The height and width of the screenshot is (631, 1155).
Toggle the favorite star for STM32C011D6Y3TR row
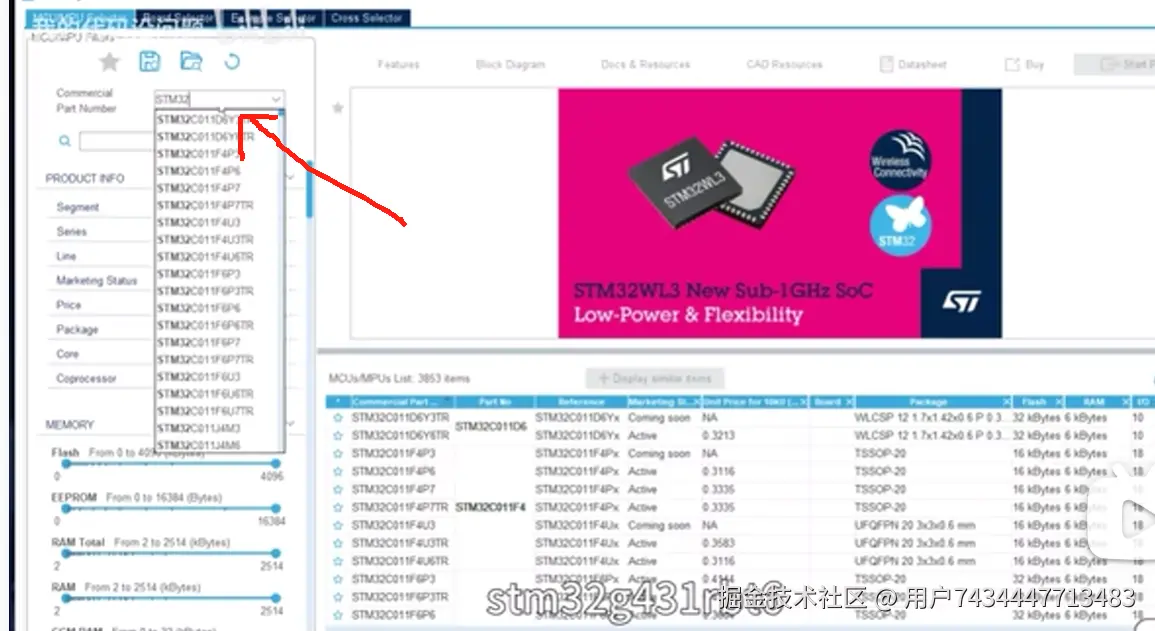[338, 418]
